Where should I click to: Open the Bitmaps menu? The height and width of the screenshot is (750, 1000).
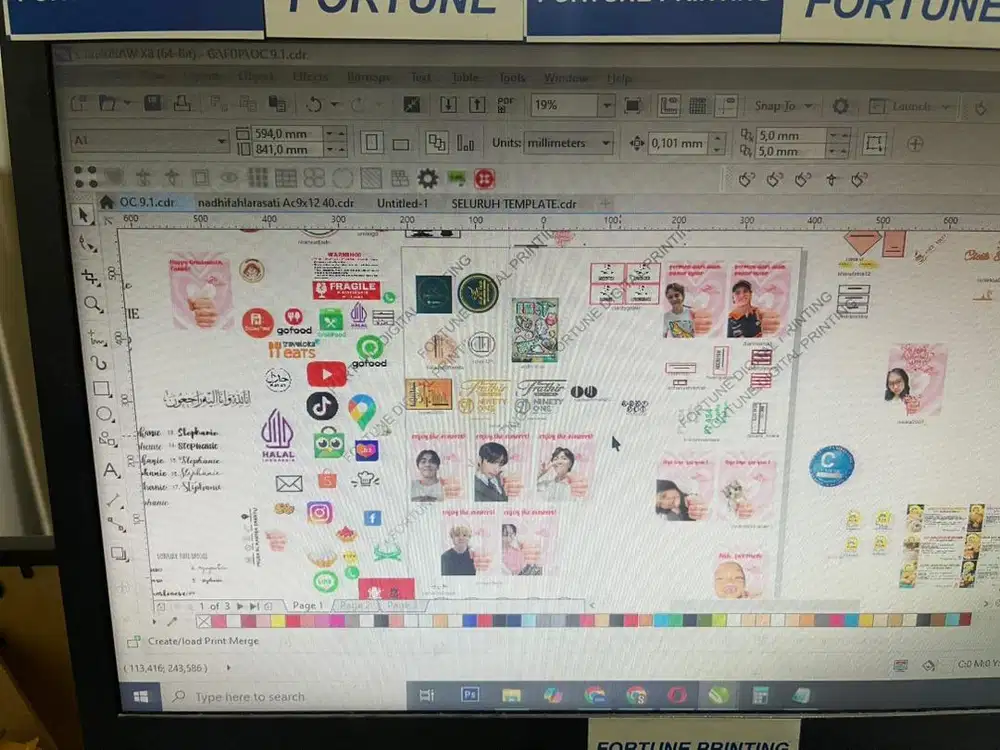coord(369,77)
